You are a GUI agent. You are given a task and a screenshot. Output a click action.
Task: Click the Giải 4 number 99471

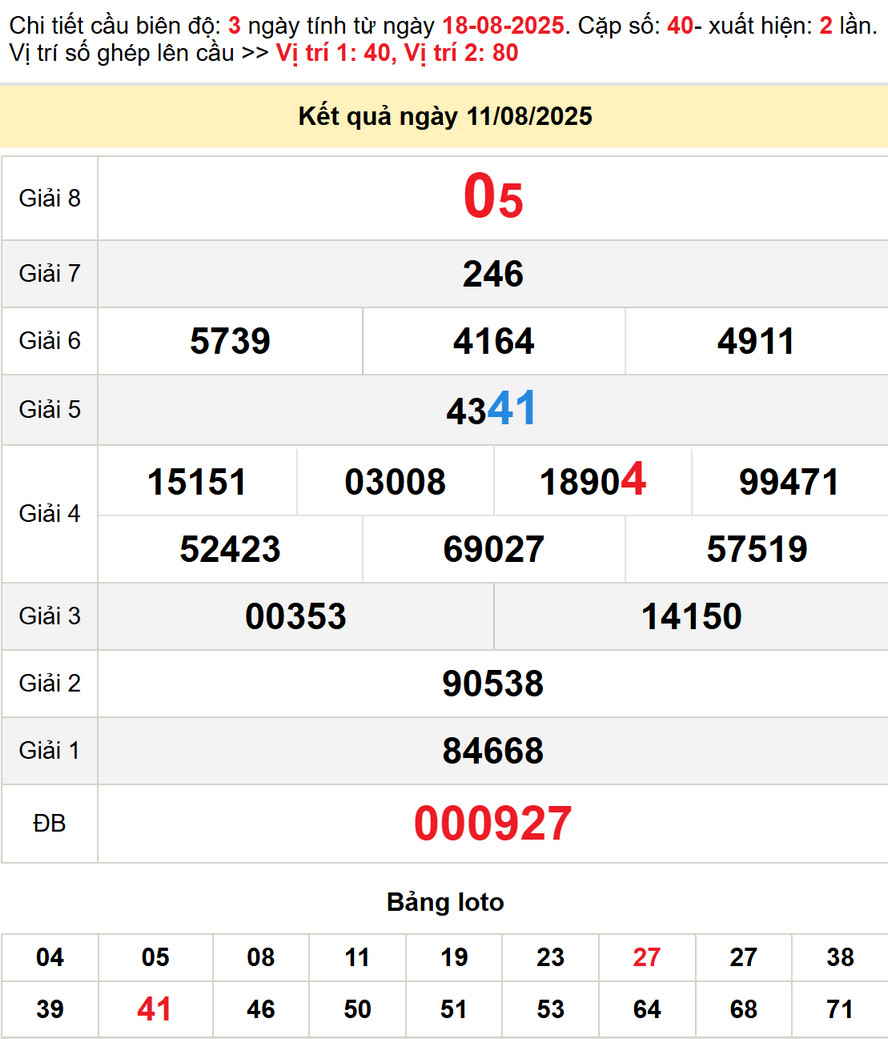(789, 482)
